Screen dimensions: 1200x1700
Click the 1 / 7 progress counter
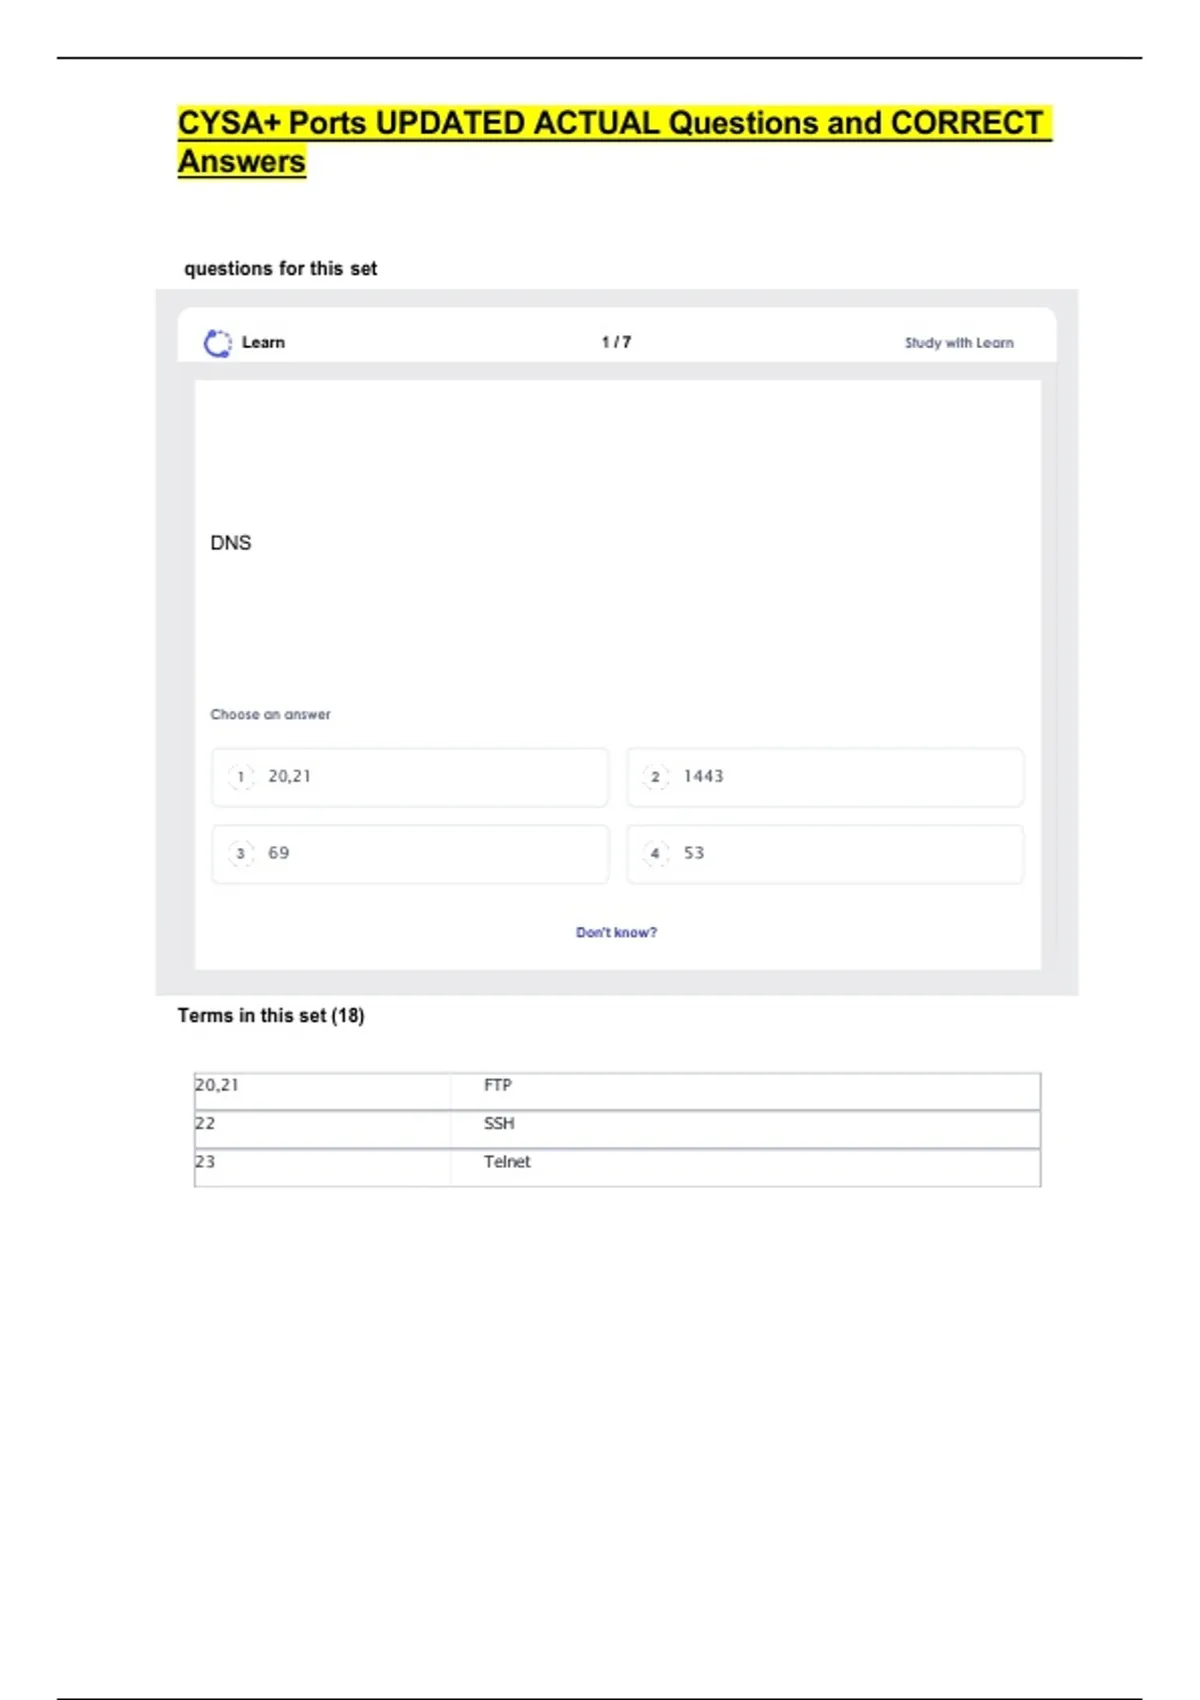point(616,342)
